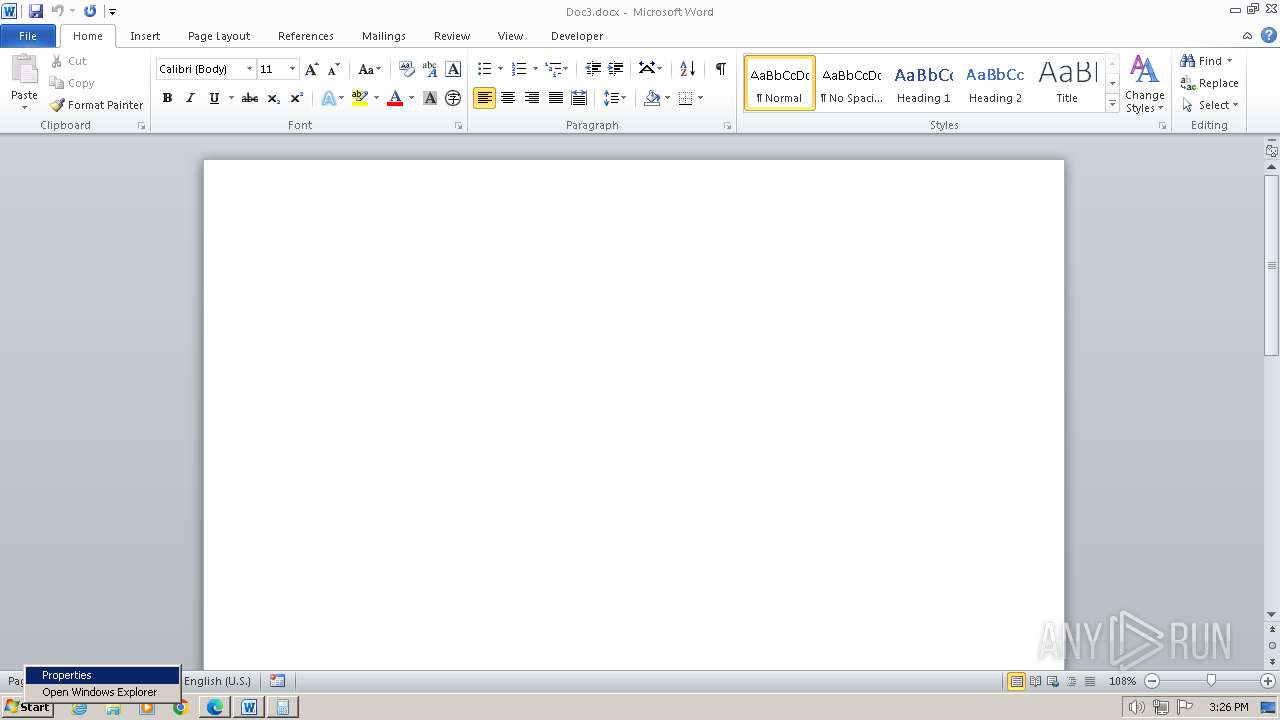The width and height of the screenshot is (1280, 720).
Task: Switch to the Insert tab
Action: [x=145, y=36]
